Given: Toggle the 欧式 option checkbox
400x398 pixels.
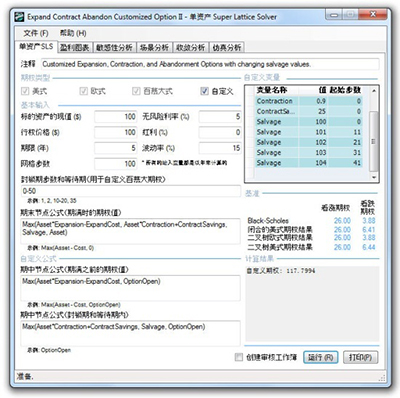Looking at the screenshot, I should pos(83,91).
